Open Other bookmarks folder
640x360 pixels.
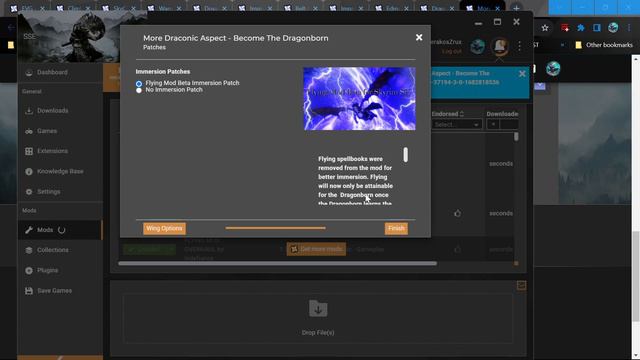(x=604, y=45)
